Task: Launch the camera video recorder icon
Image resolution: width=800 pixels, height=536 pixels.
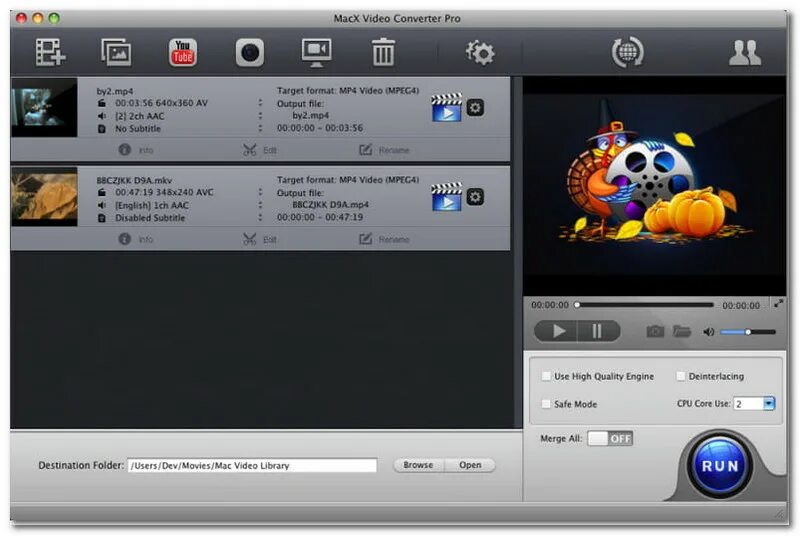Action: click(249, 52)
